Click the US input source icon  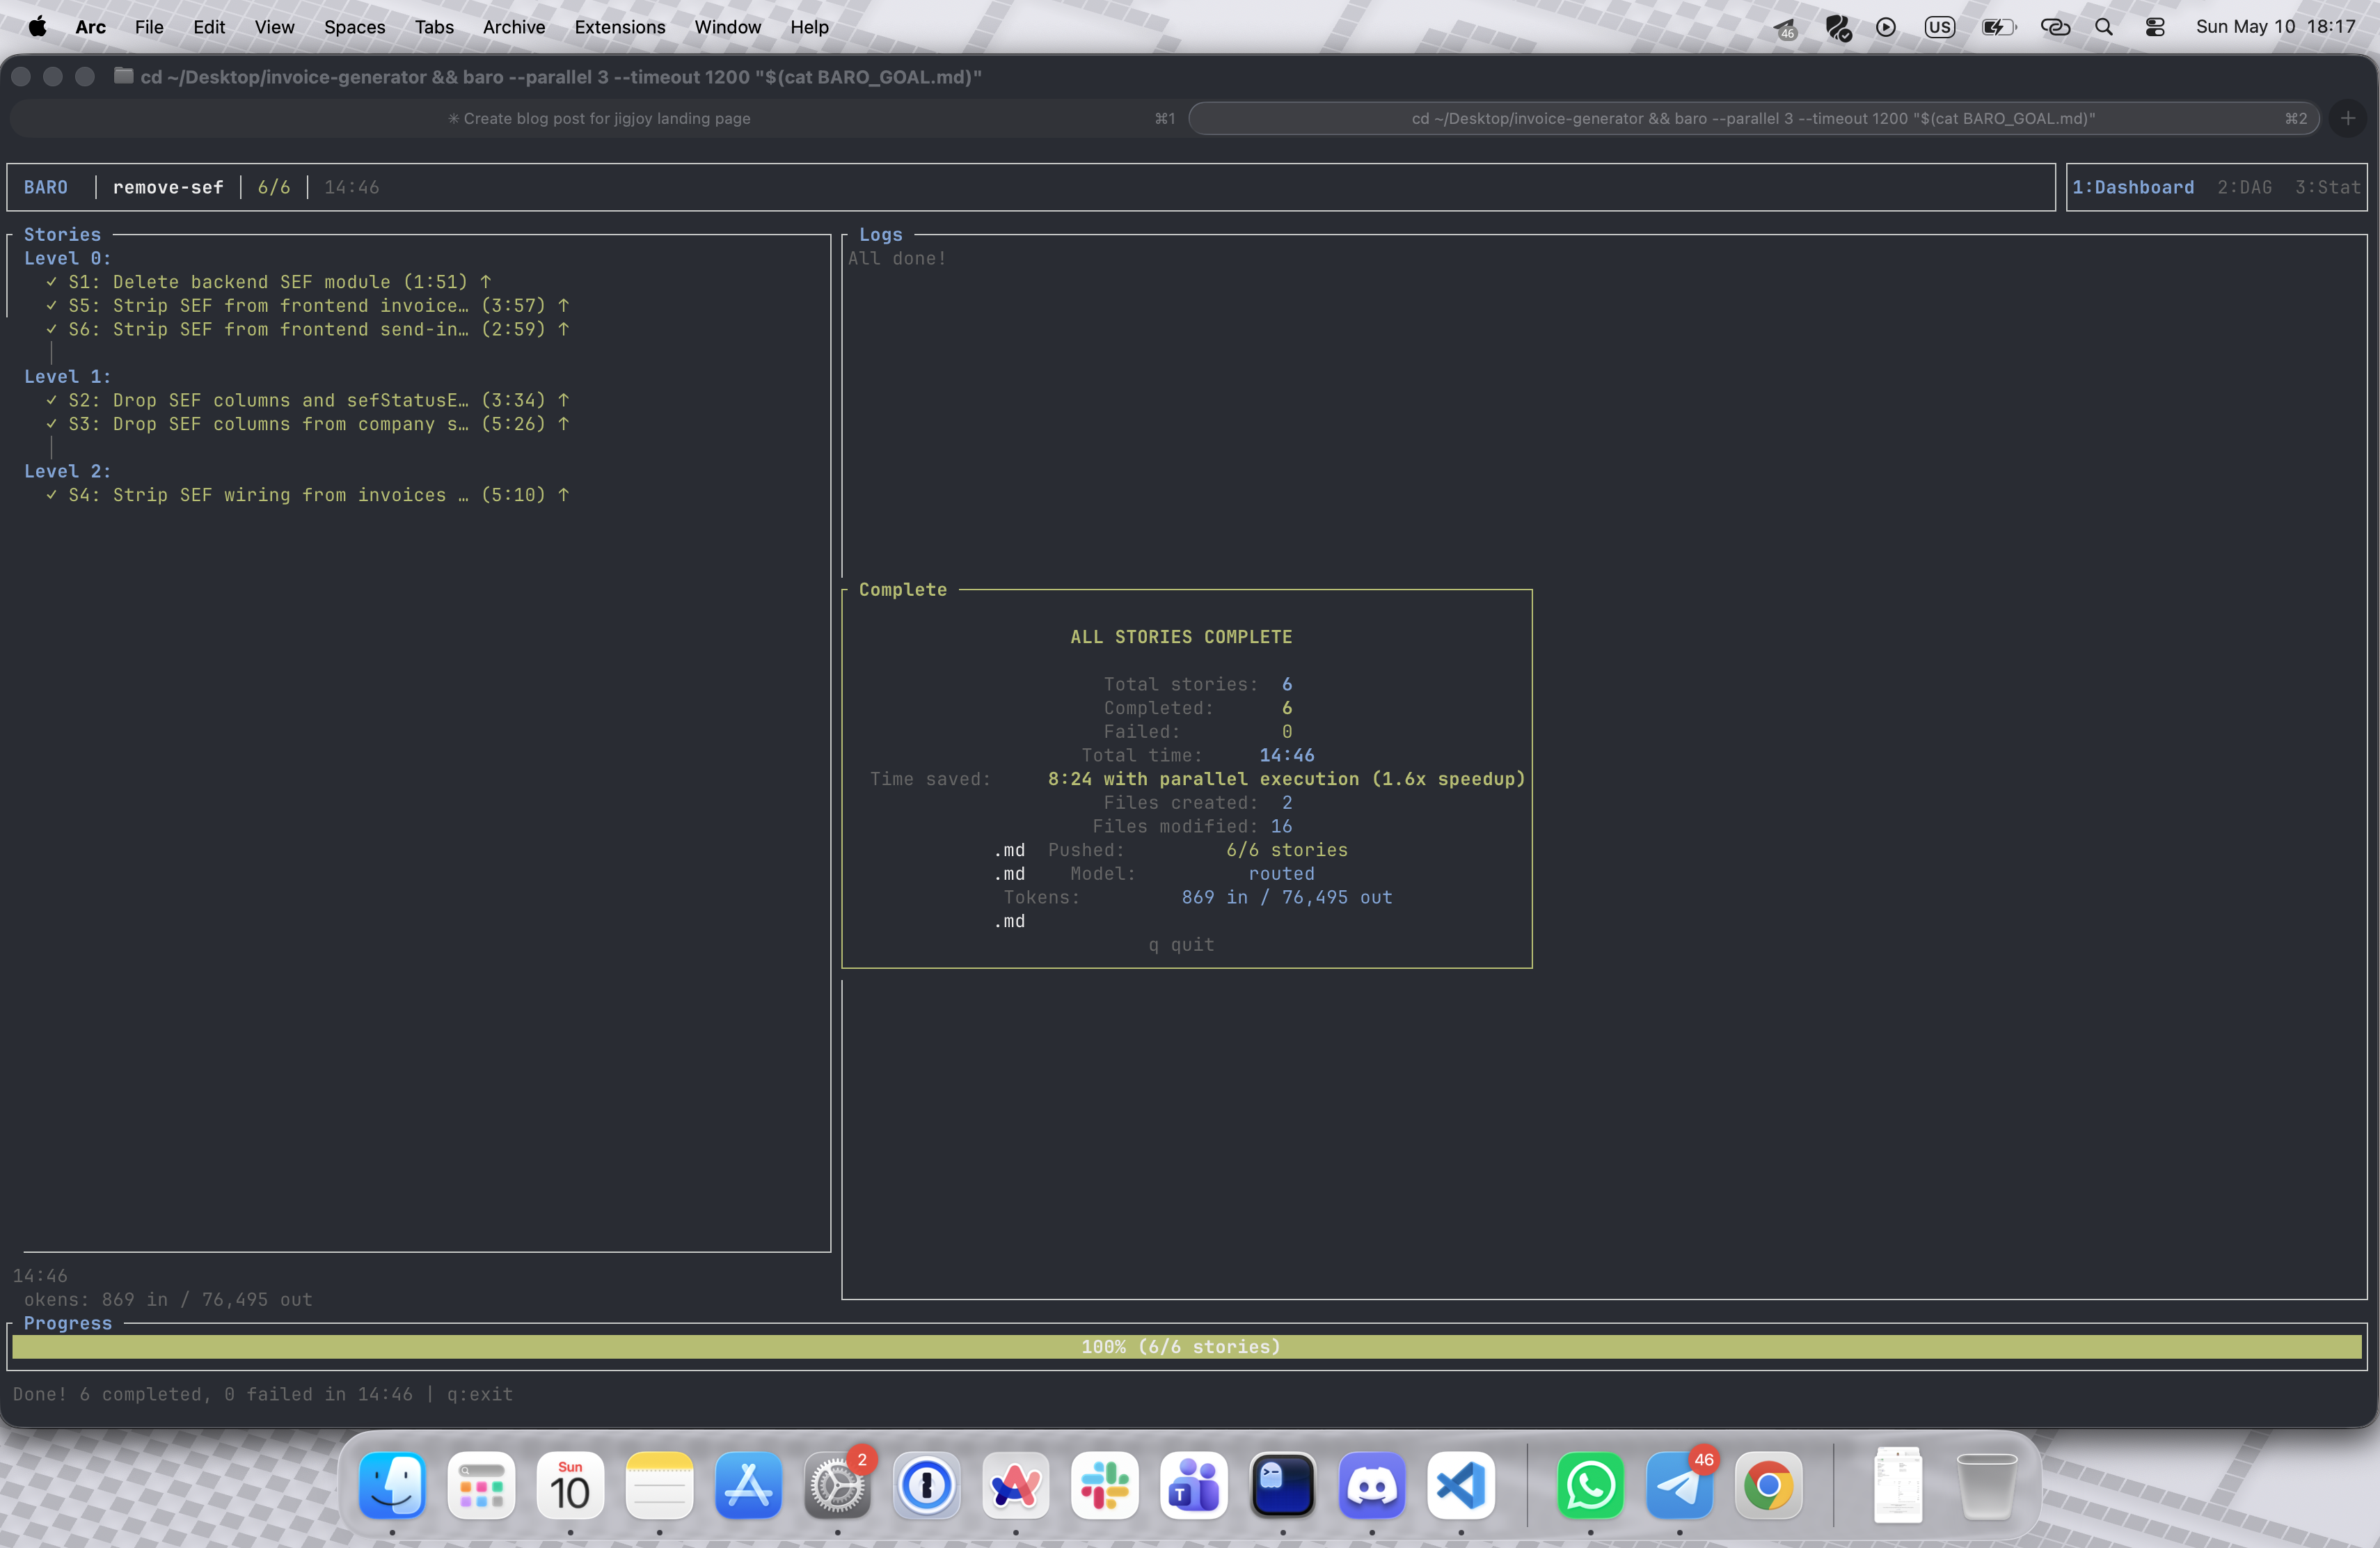click(1939, 27)
